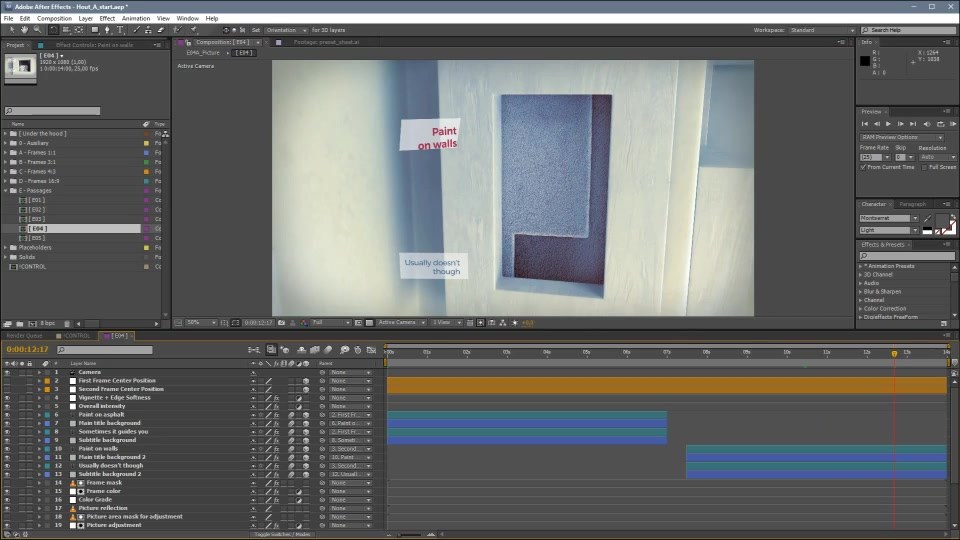Image resolution: width=960 pixels, height=540 pixels.
Task: Select the Horizontal Type tool
Action: click(120, 29)
